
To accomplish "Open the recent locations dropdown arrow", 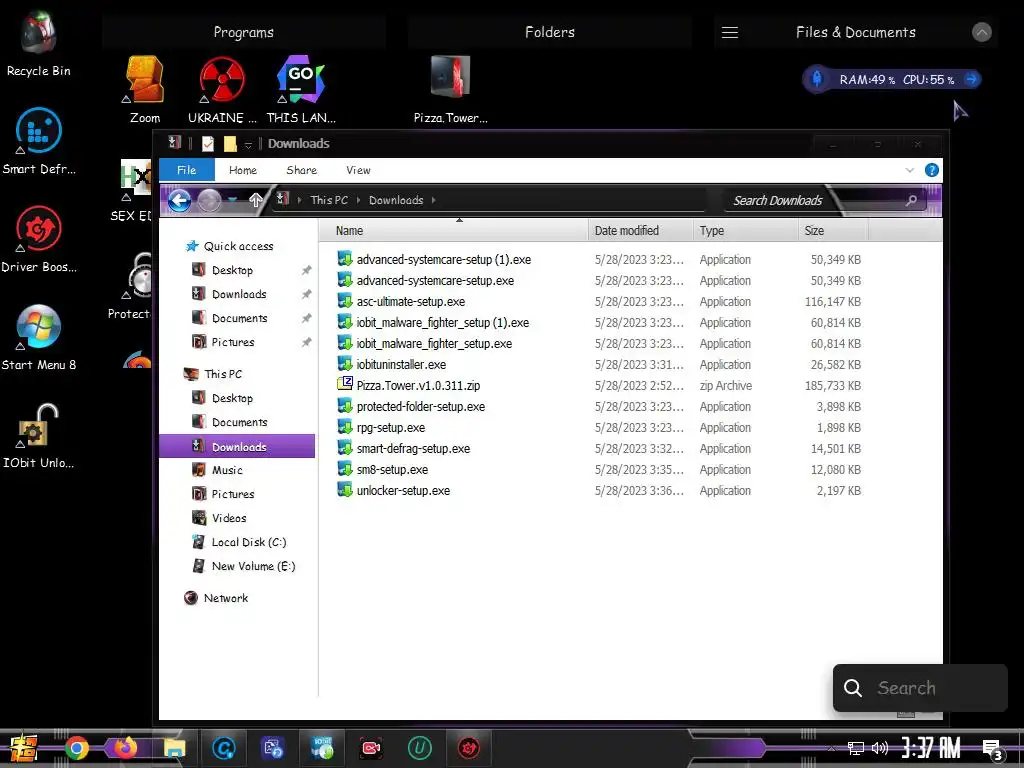I will pyautogui.click(x=232, y=200).
